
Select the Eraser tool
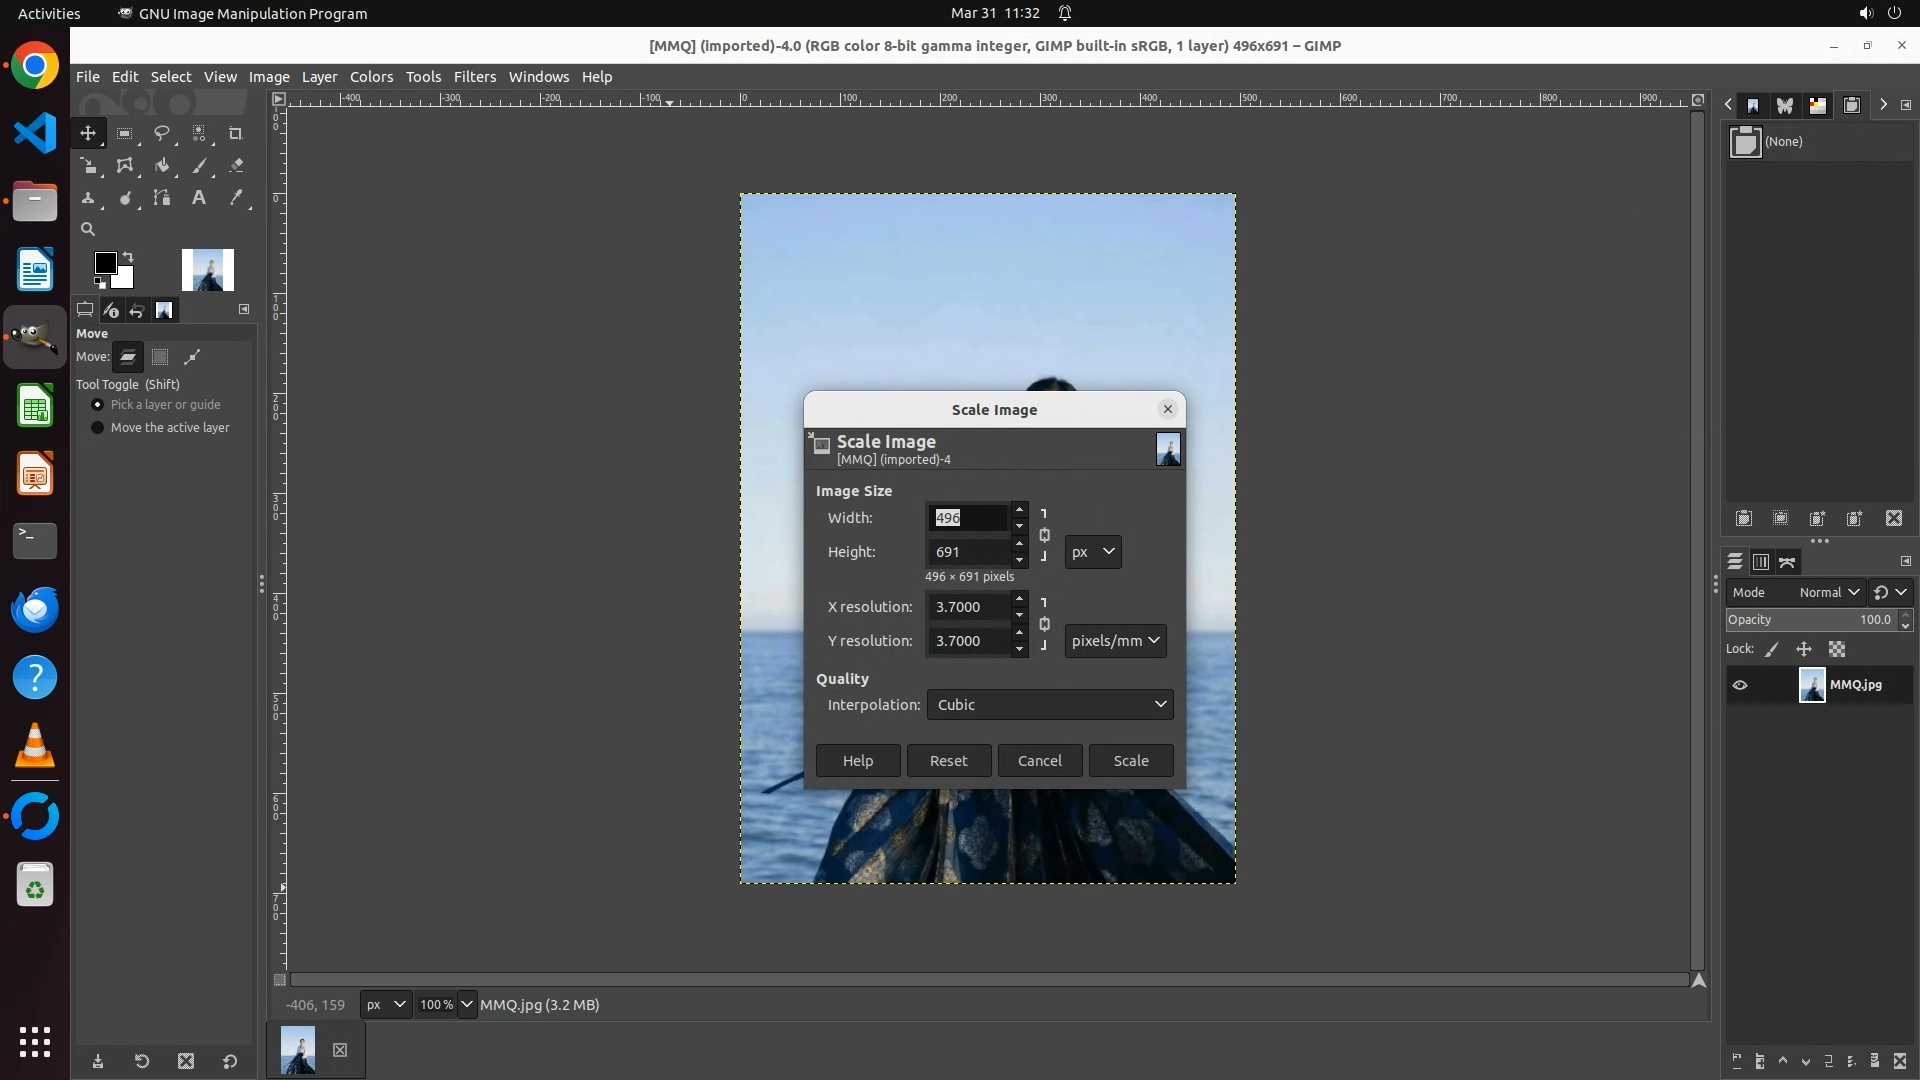tap(236, 166)
